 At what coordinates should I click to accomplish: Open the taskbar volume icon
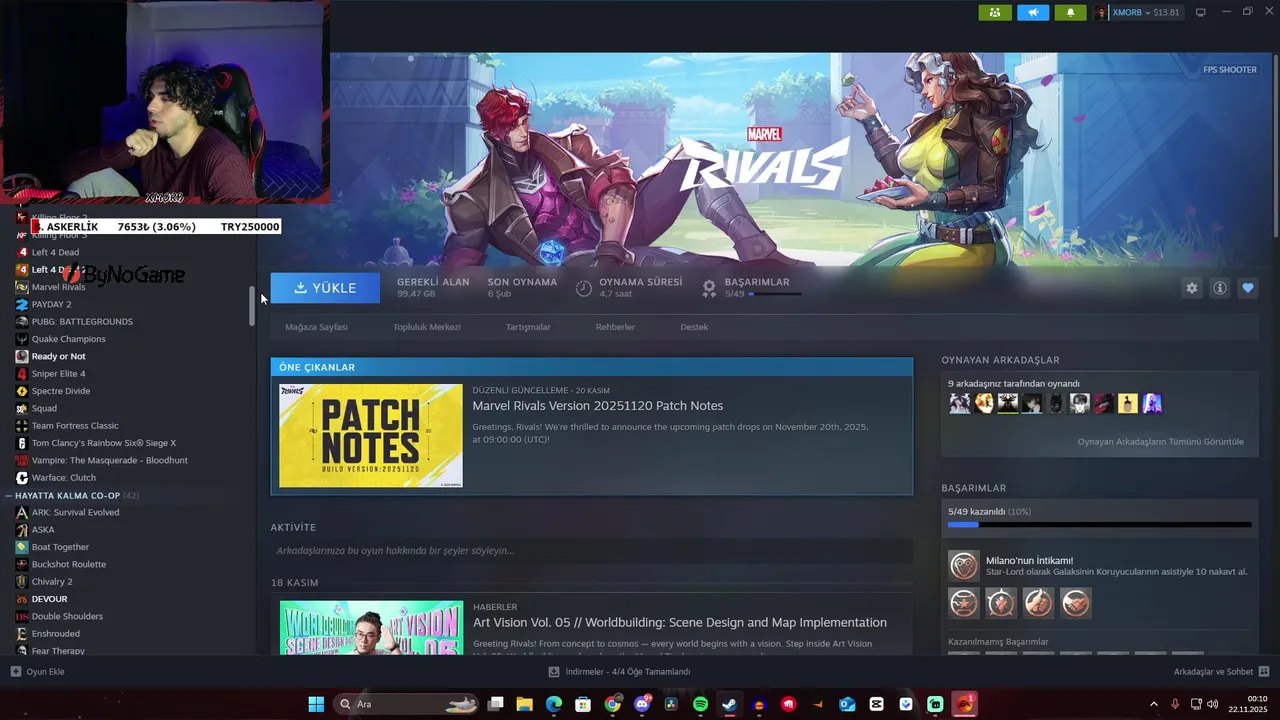click(1213, 704)
